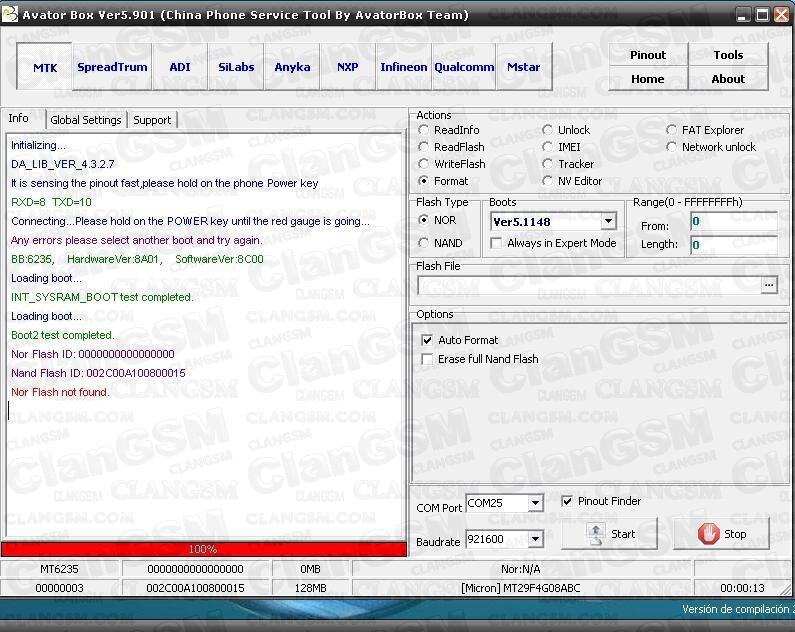Click the Flash File path field
This screenshot has height=632, width=795.
588,285
